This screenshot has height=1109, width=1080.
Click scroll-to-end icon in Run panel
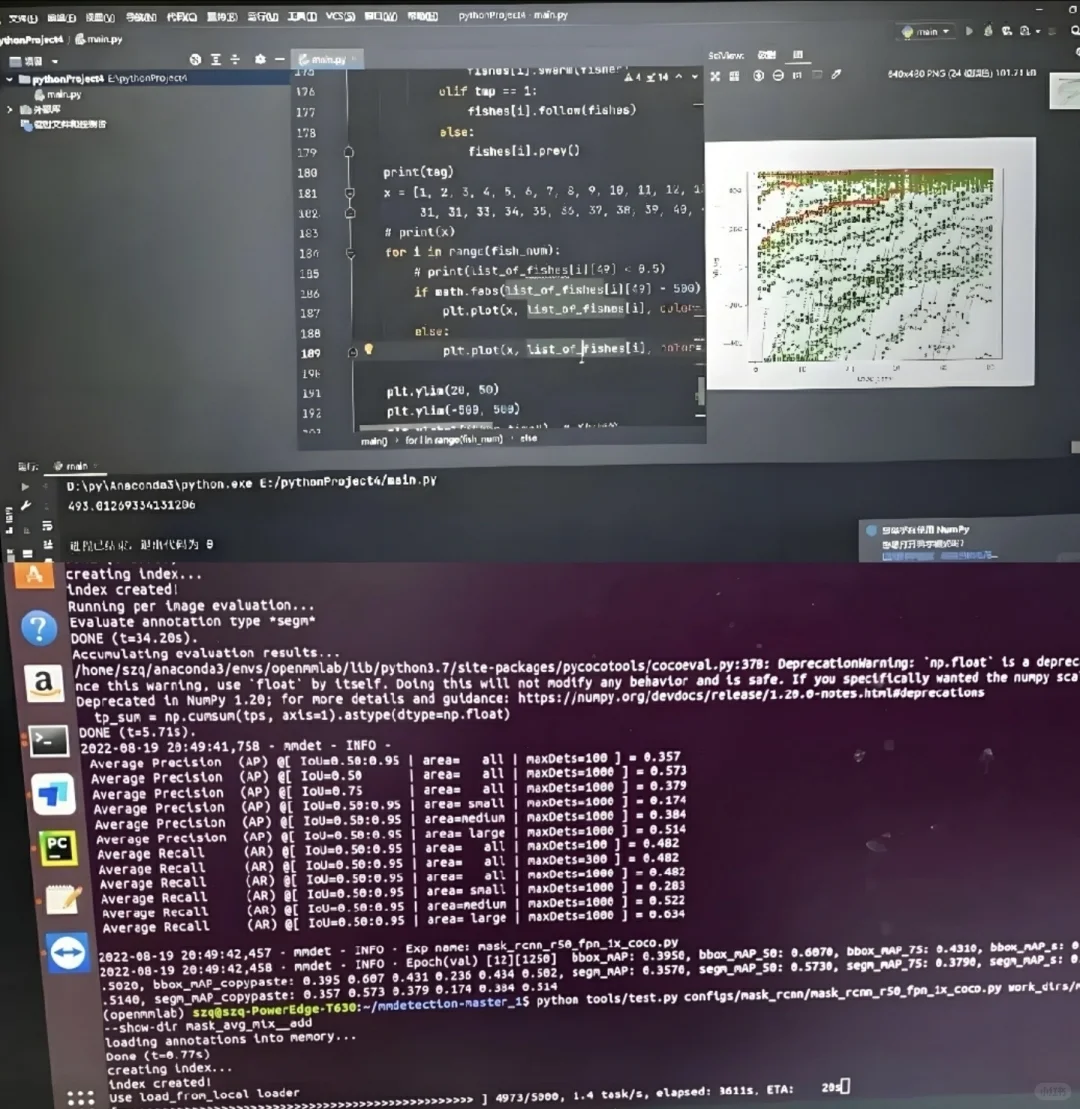point(48,545)
